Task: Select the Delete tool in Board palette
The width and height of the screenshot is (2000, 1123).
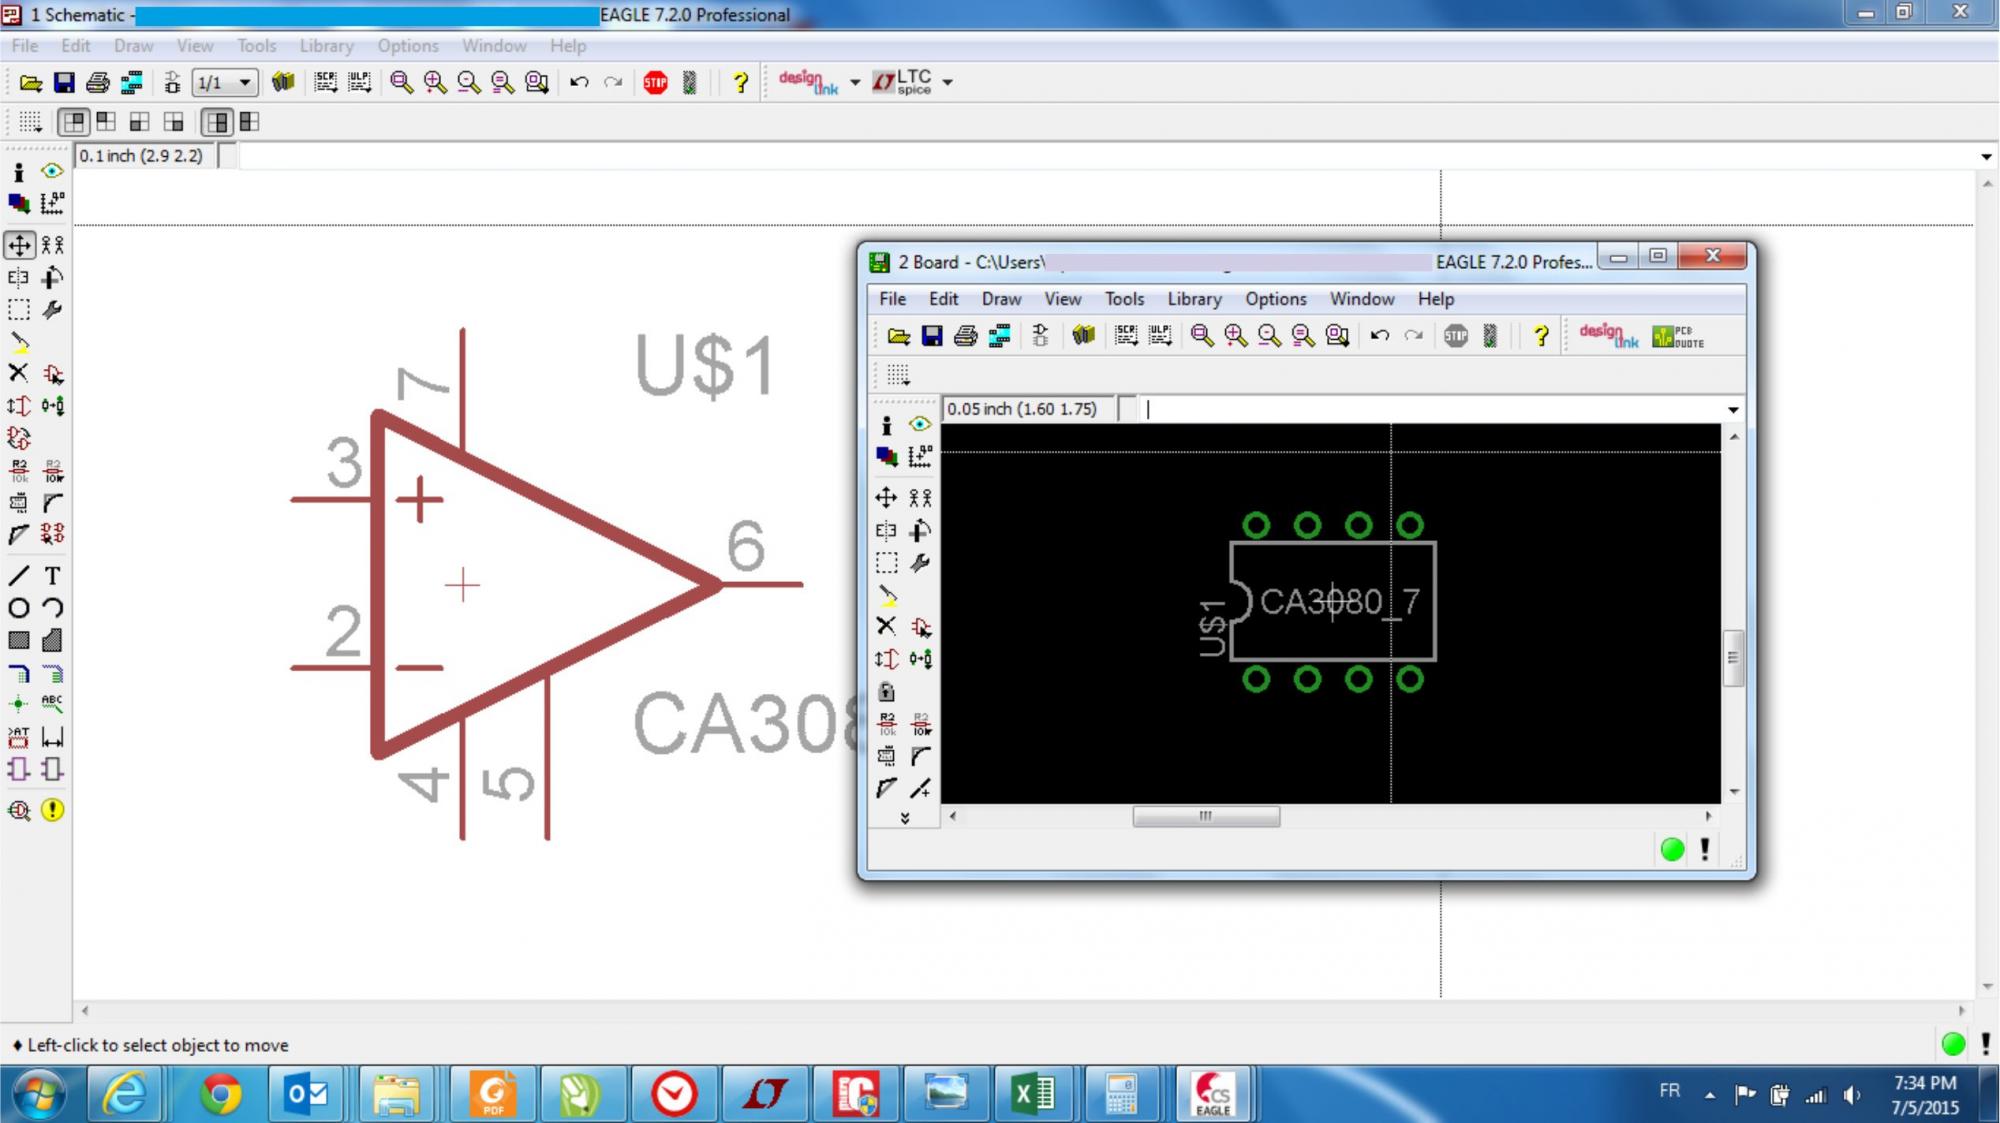Action: (x=886, y=626)
